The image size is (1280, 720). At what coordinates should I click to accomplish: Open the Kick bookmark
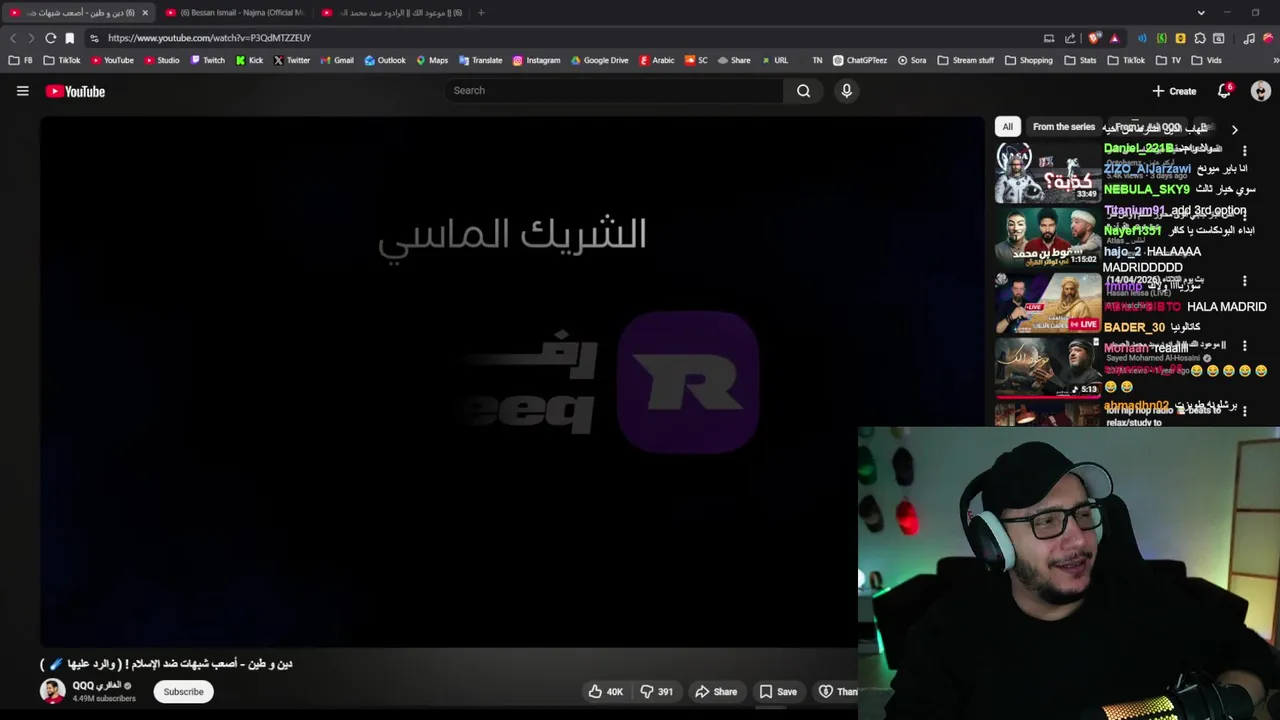tap(250, 60)
